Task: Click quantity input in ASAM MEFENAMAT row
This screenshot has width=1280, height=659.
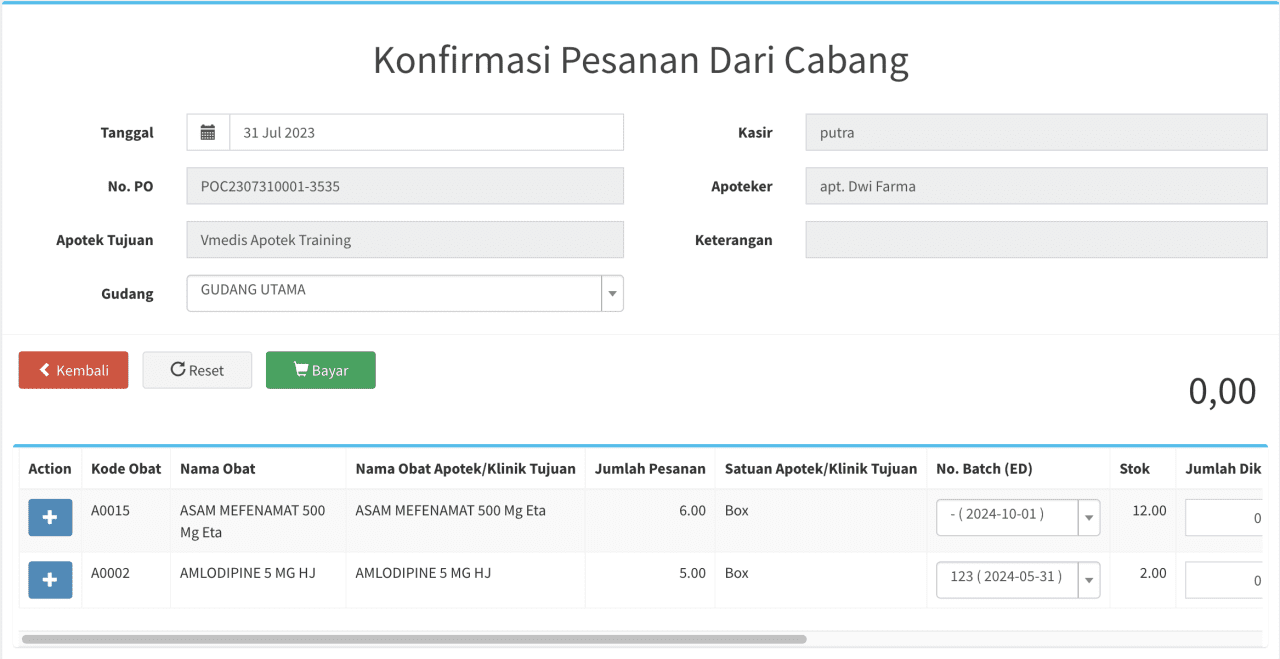Action: 1224,518
